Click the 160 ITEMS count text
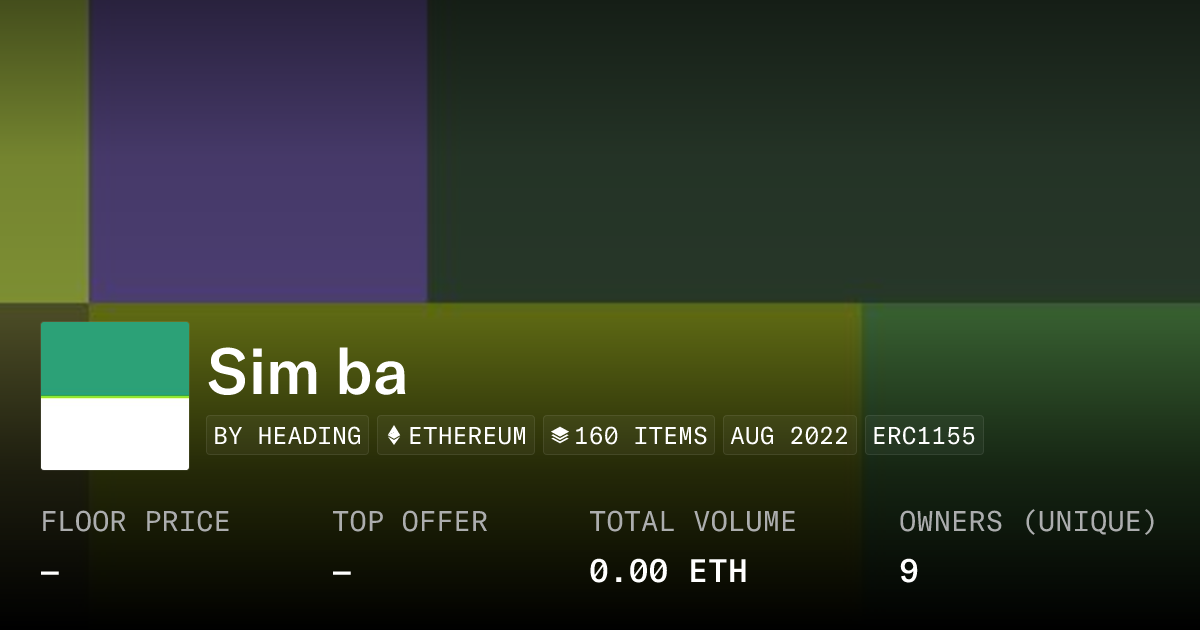The height and width of the screenshot is (630, 1200). pos(640,436)
